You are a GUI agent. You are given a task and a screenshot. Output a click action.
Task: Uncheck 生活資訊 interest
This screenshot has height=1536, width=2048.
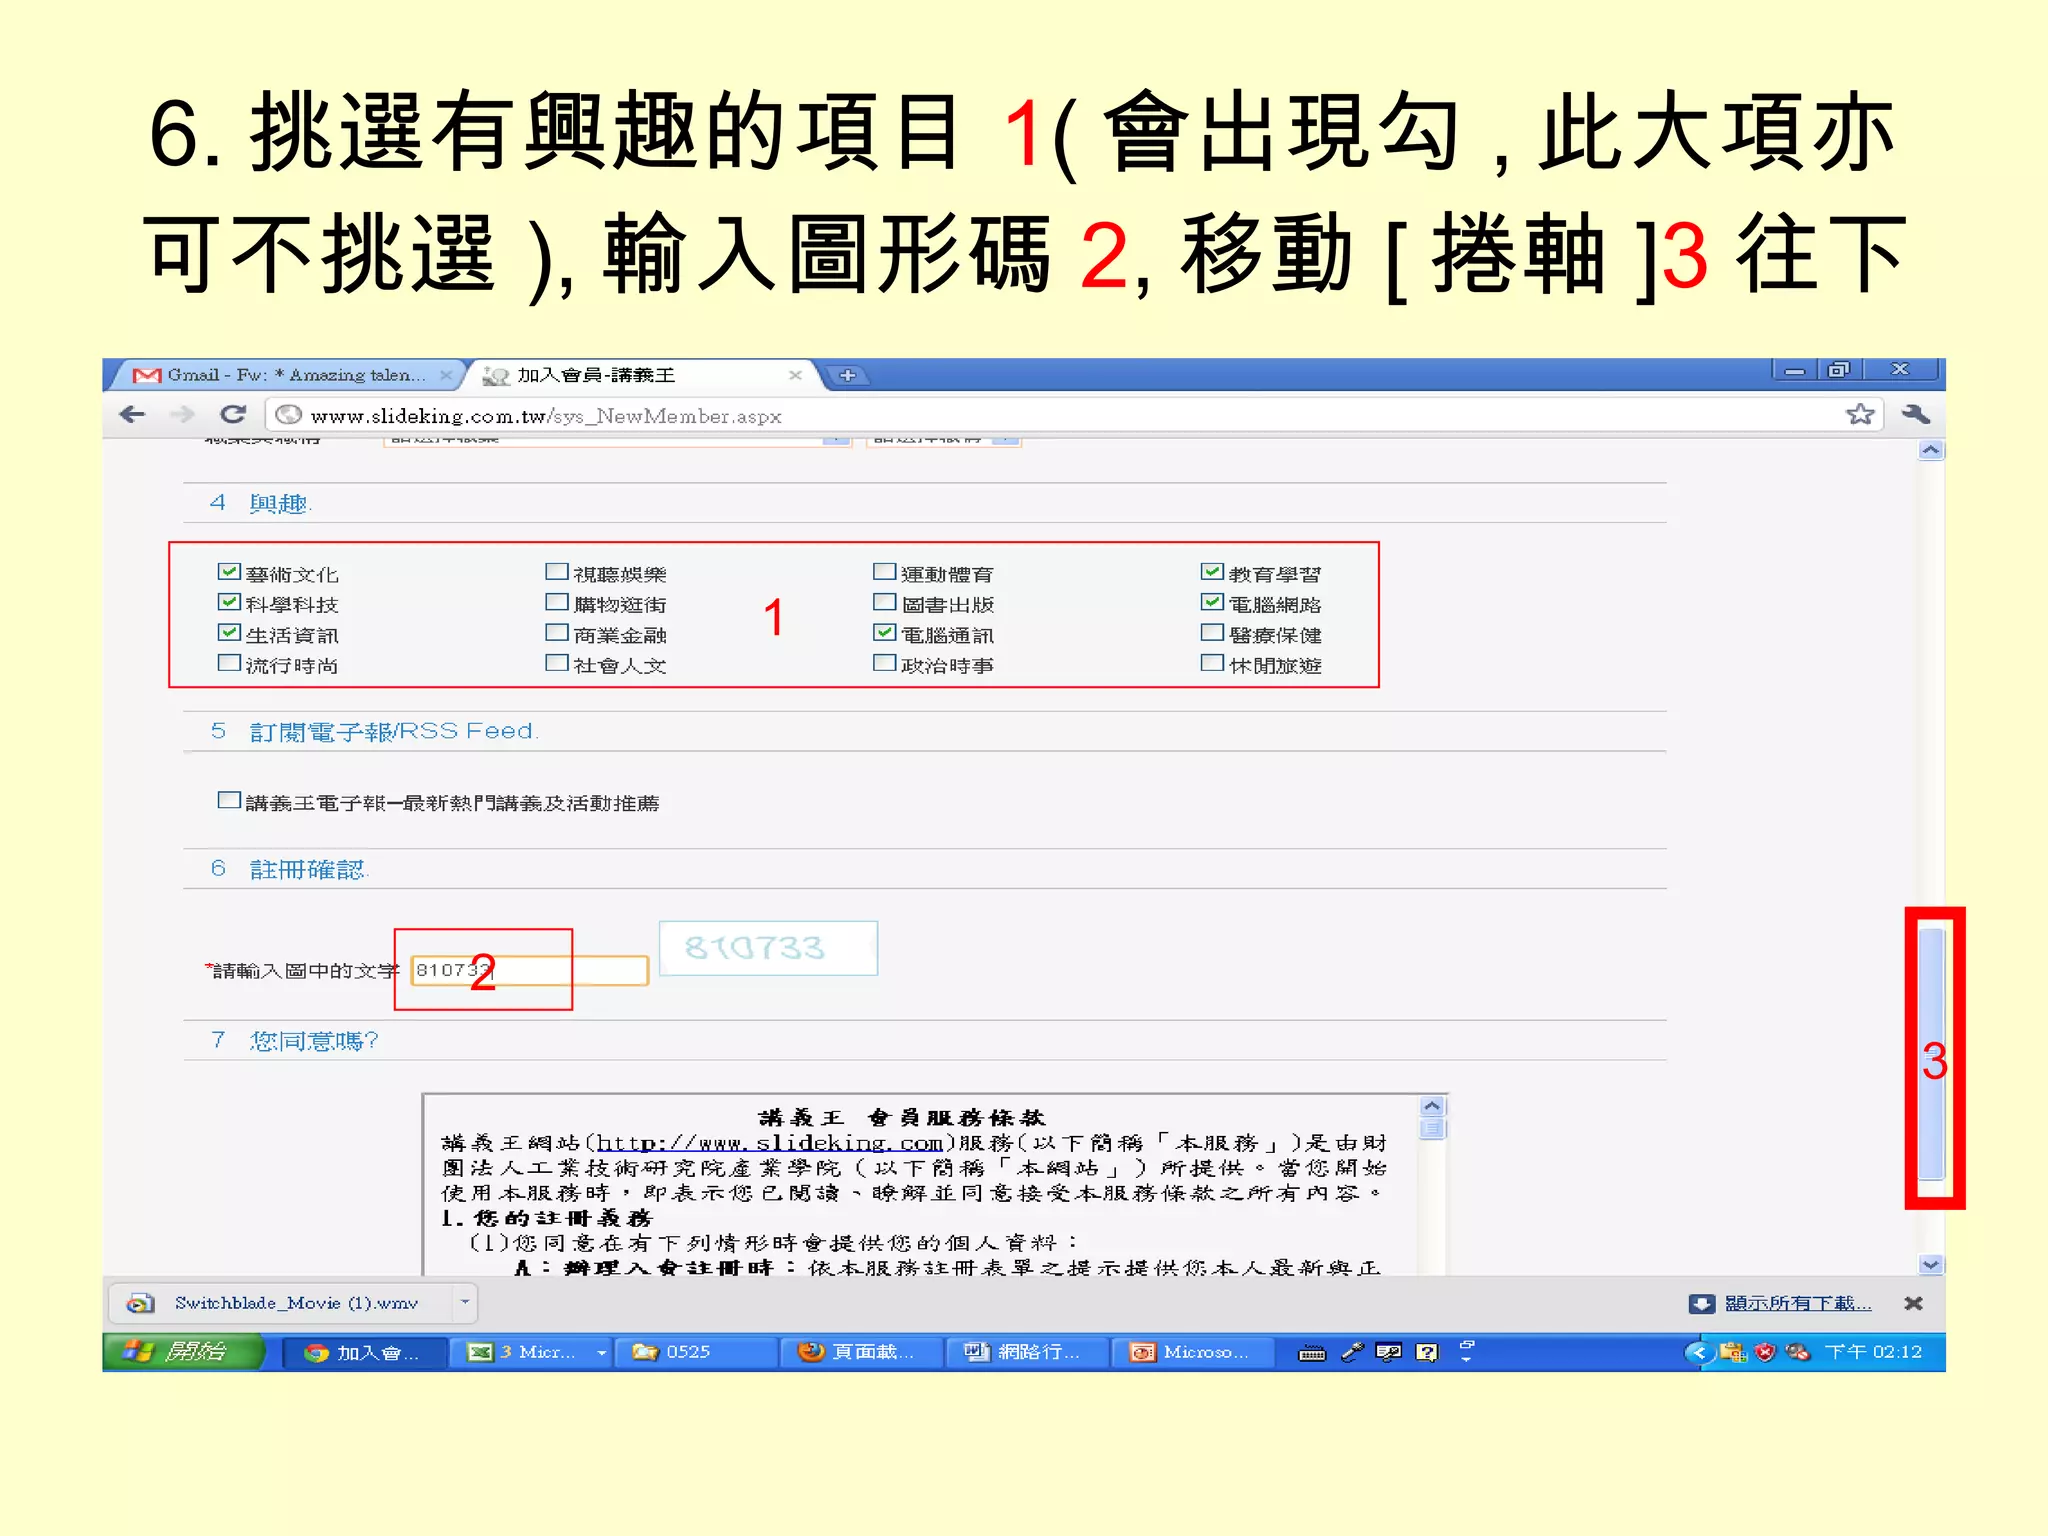tap(229, 633)
